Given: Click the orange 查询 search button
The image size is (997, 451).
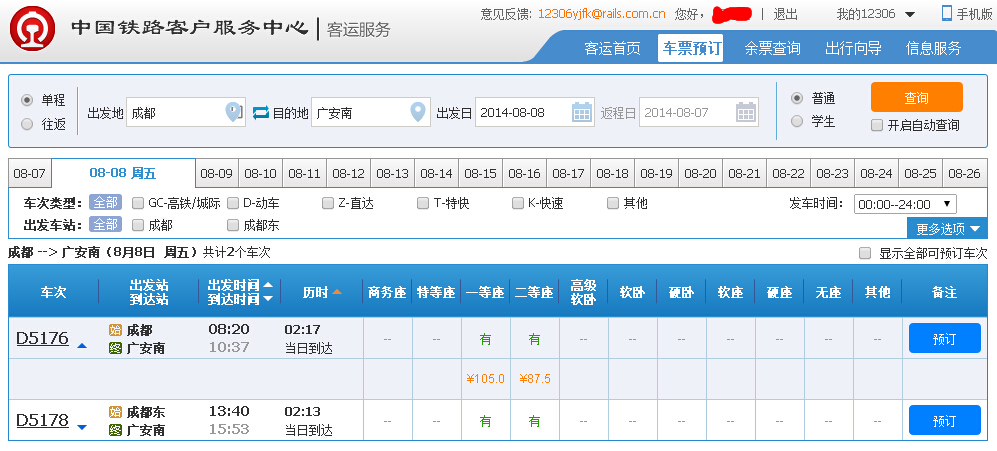Looking at the screenshot, I should 916,98.
